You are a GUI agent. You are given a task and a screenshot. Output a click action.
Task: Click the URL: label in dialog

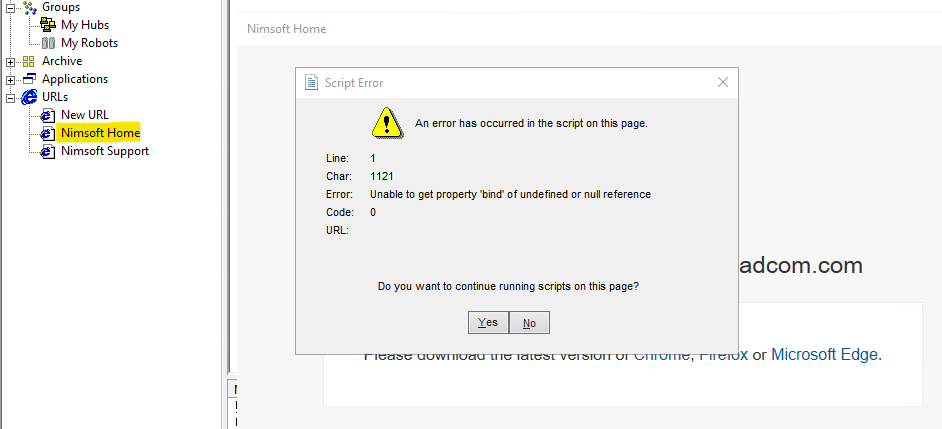click(x=337, y=230)
